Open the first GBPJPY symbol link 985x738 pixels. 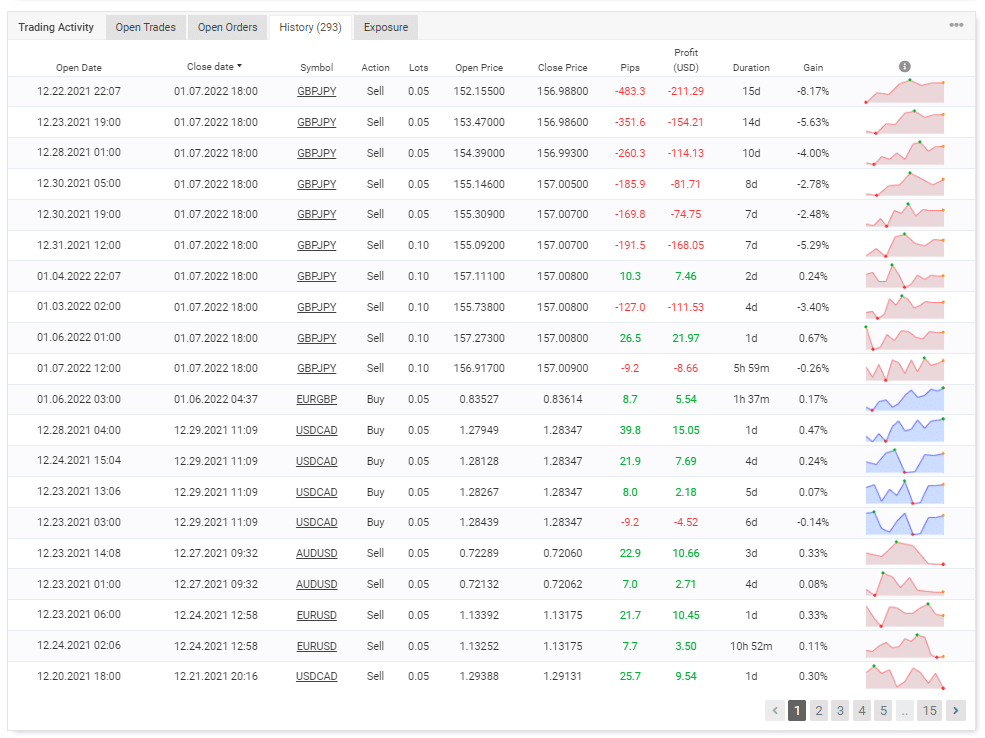[317, 91]
